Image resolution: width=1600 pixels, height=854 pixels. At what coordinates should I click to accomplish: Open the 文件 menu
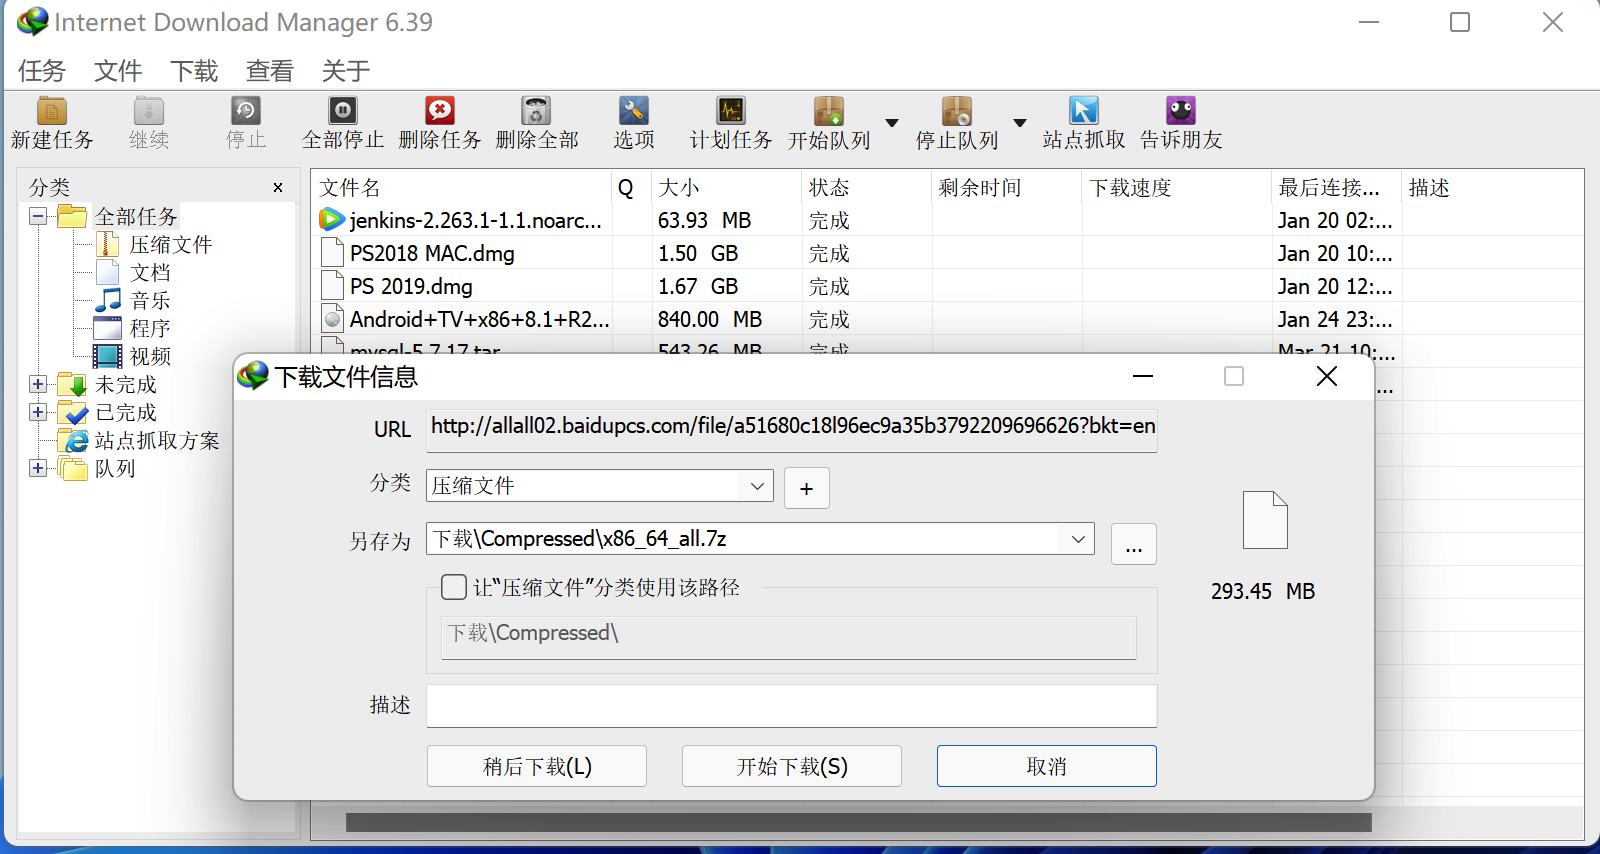118,71
